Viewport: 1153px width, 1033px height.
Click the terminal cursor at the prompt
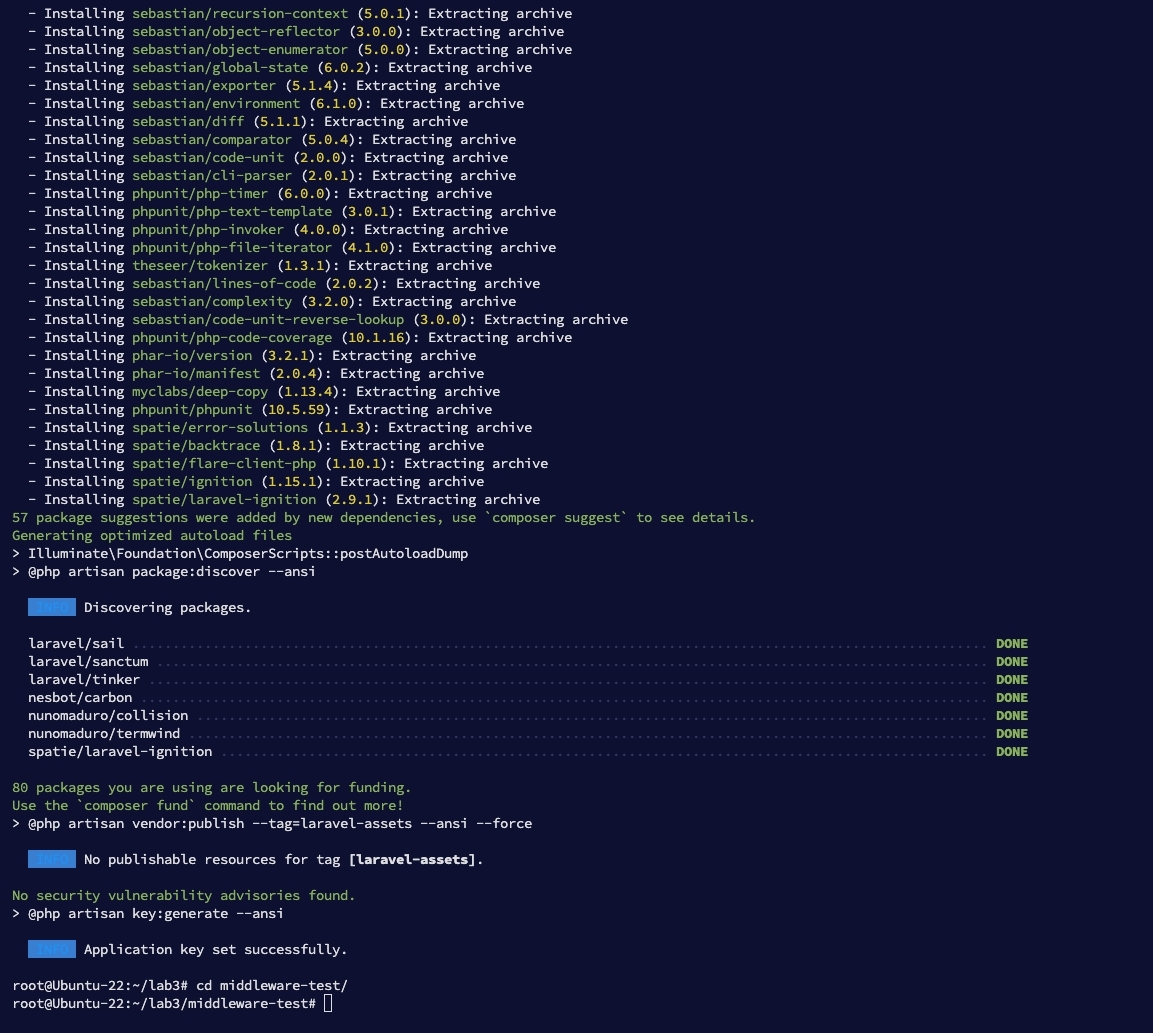328,1003
